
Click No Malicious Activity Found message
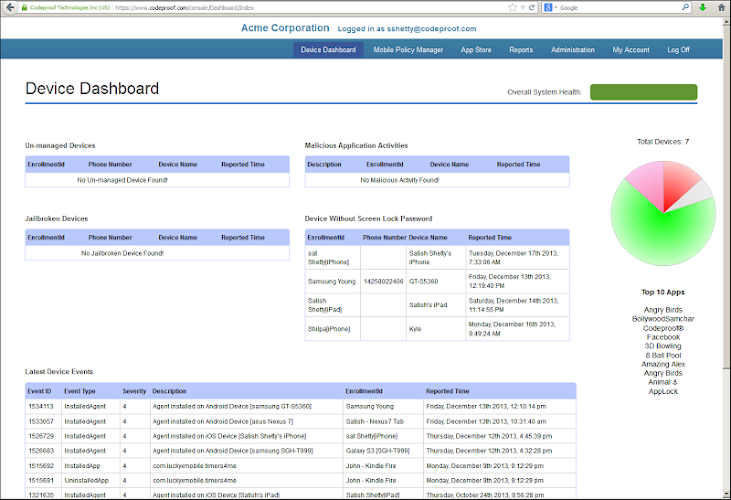(x=400, y=180)
